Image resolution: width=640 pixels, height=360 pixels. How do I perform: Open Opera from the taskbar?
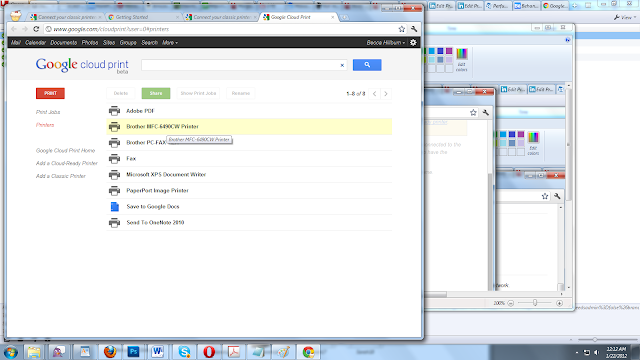209,351
